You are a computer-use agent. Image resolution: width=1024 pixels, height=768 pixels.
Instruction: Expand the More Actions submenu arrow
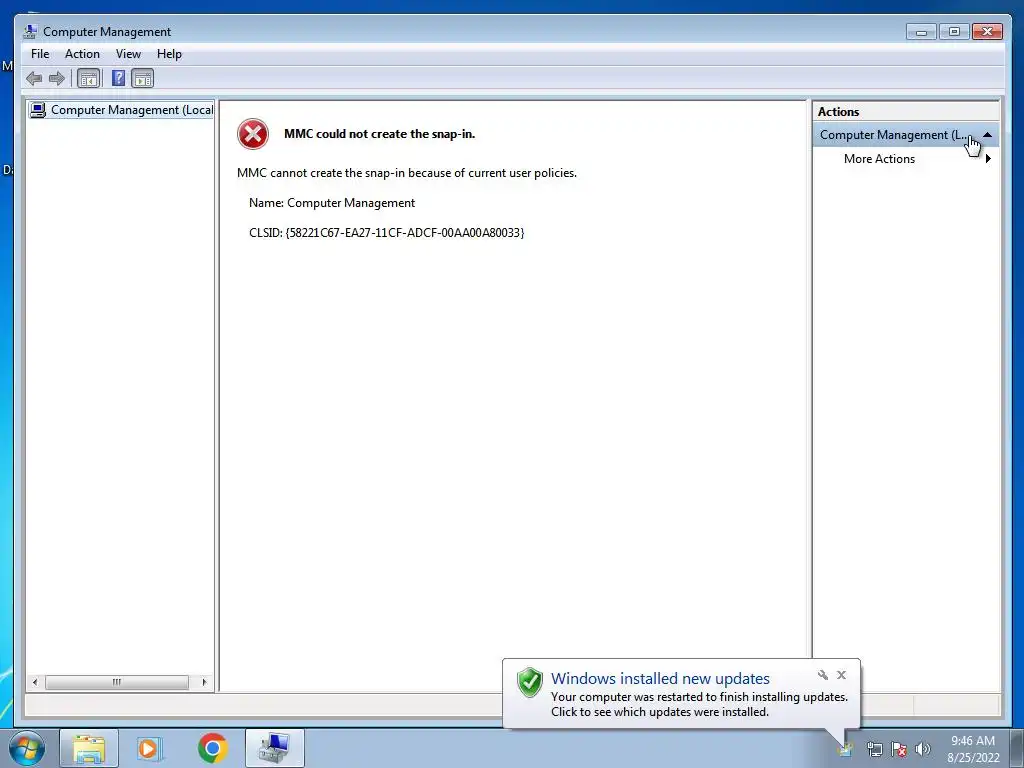coord(988,159)
